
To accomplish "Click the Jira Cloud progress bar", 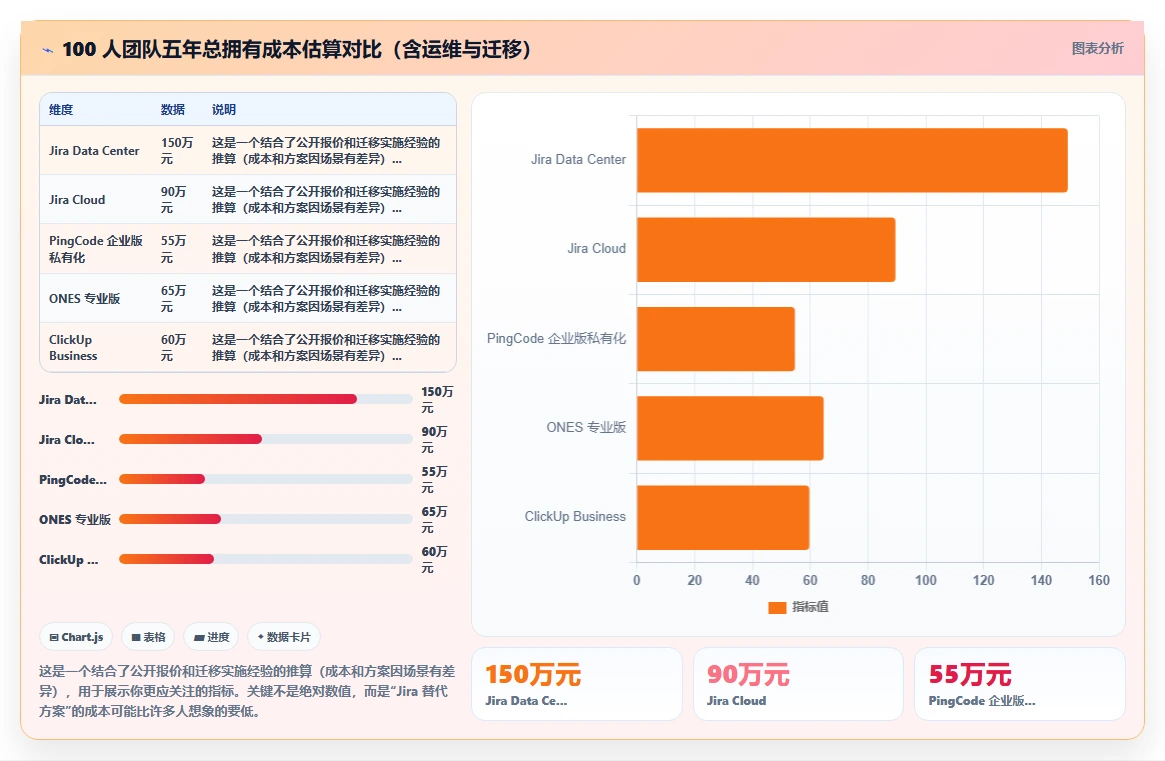I will pyautogui.click(x=265, y=439).
